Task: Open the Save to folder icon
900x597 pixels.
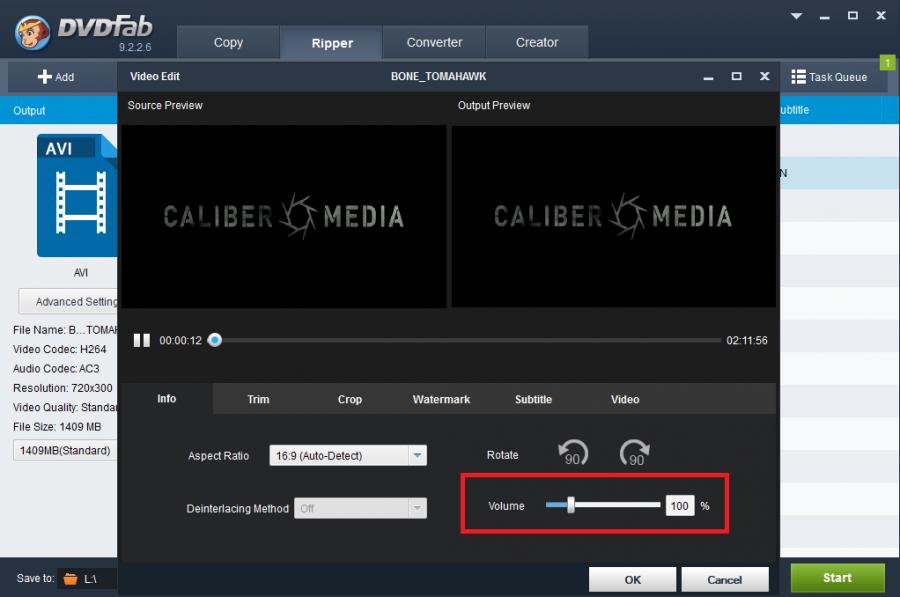Action: [70, 578]
